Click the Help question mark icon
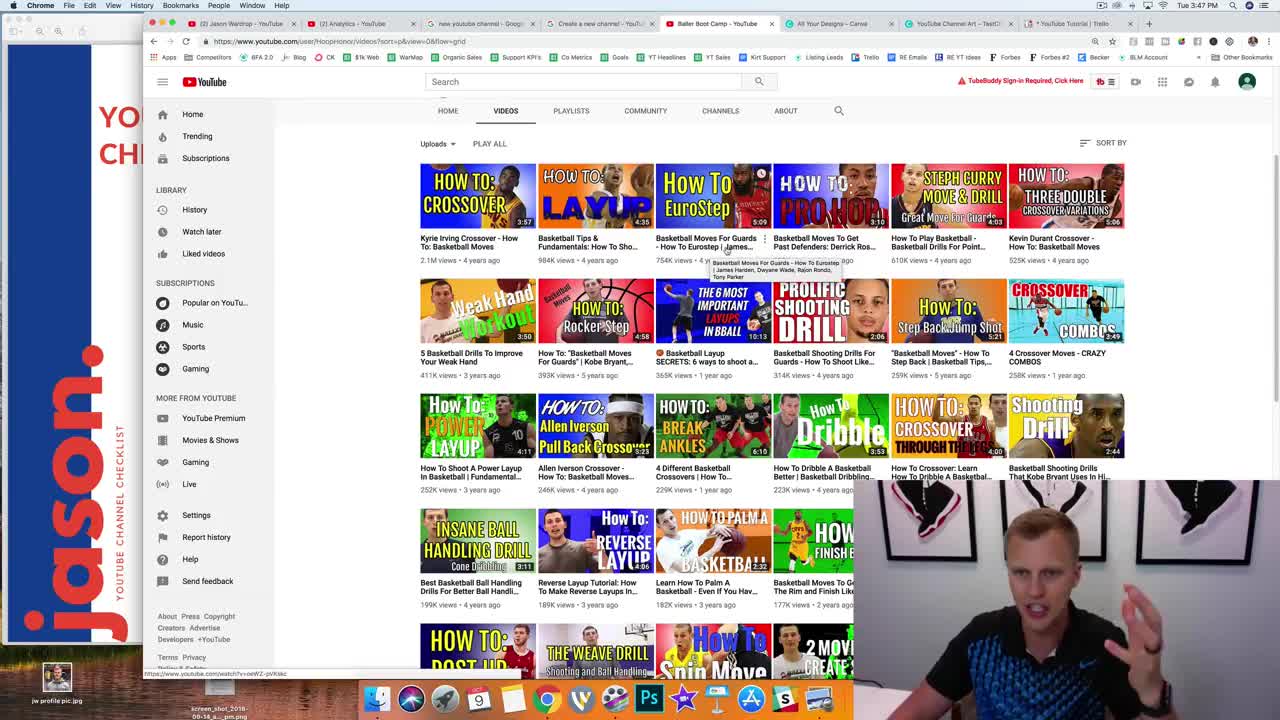 click(162, 560)
